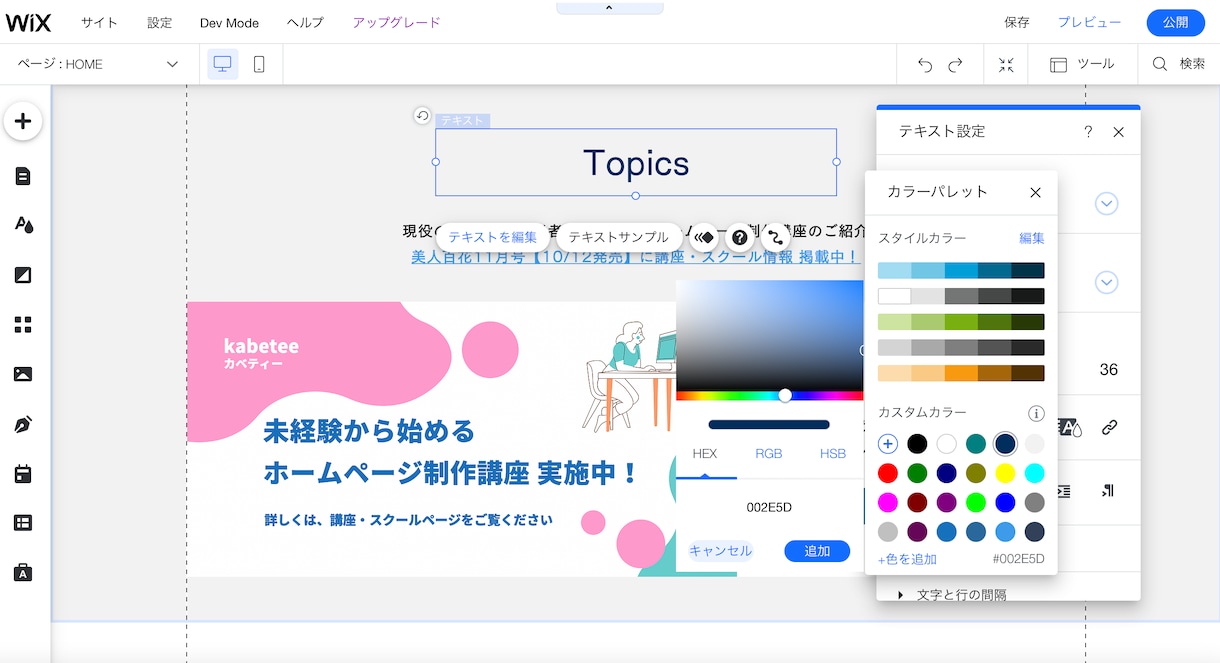Screen dimensions: 1220x663
Task: Expand the 文字と行の間隔 section
Action: coord(951,594)
